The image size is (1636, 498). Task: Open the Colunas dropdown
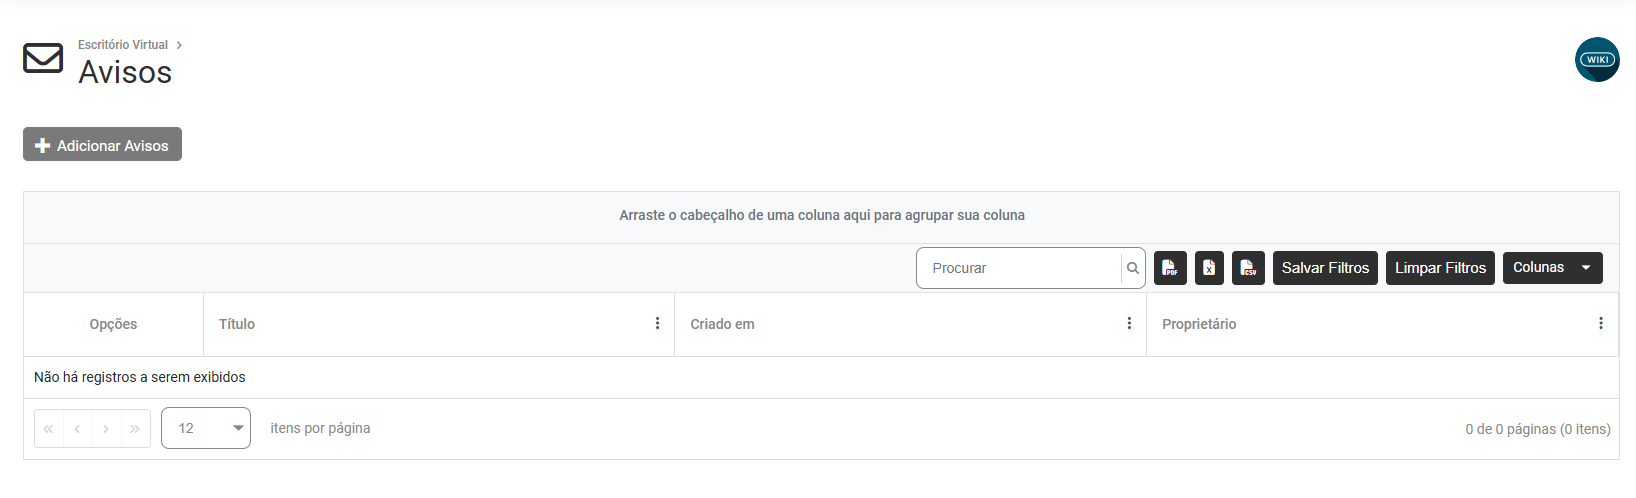pyautogui.click(x=1552, y=268)
